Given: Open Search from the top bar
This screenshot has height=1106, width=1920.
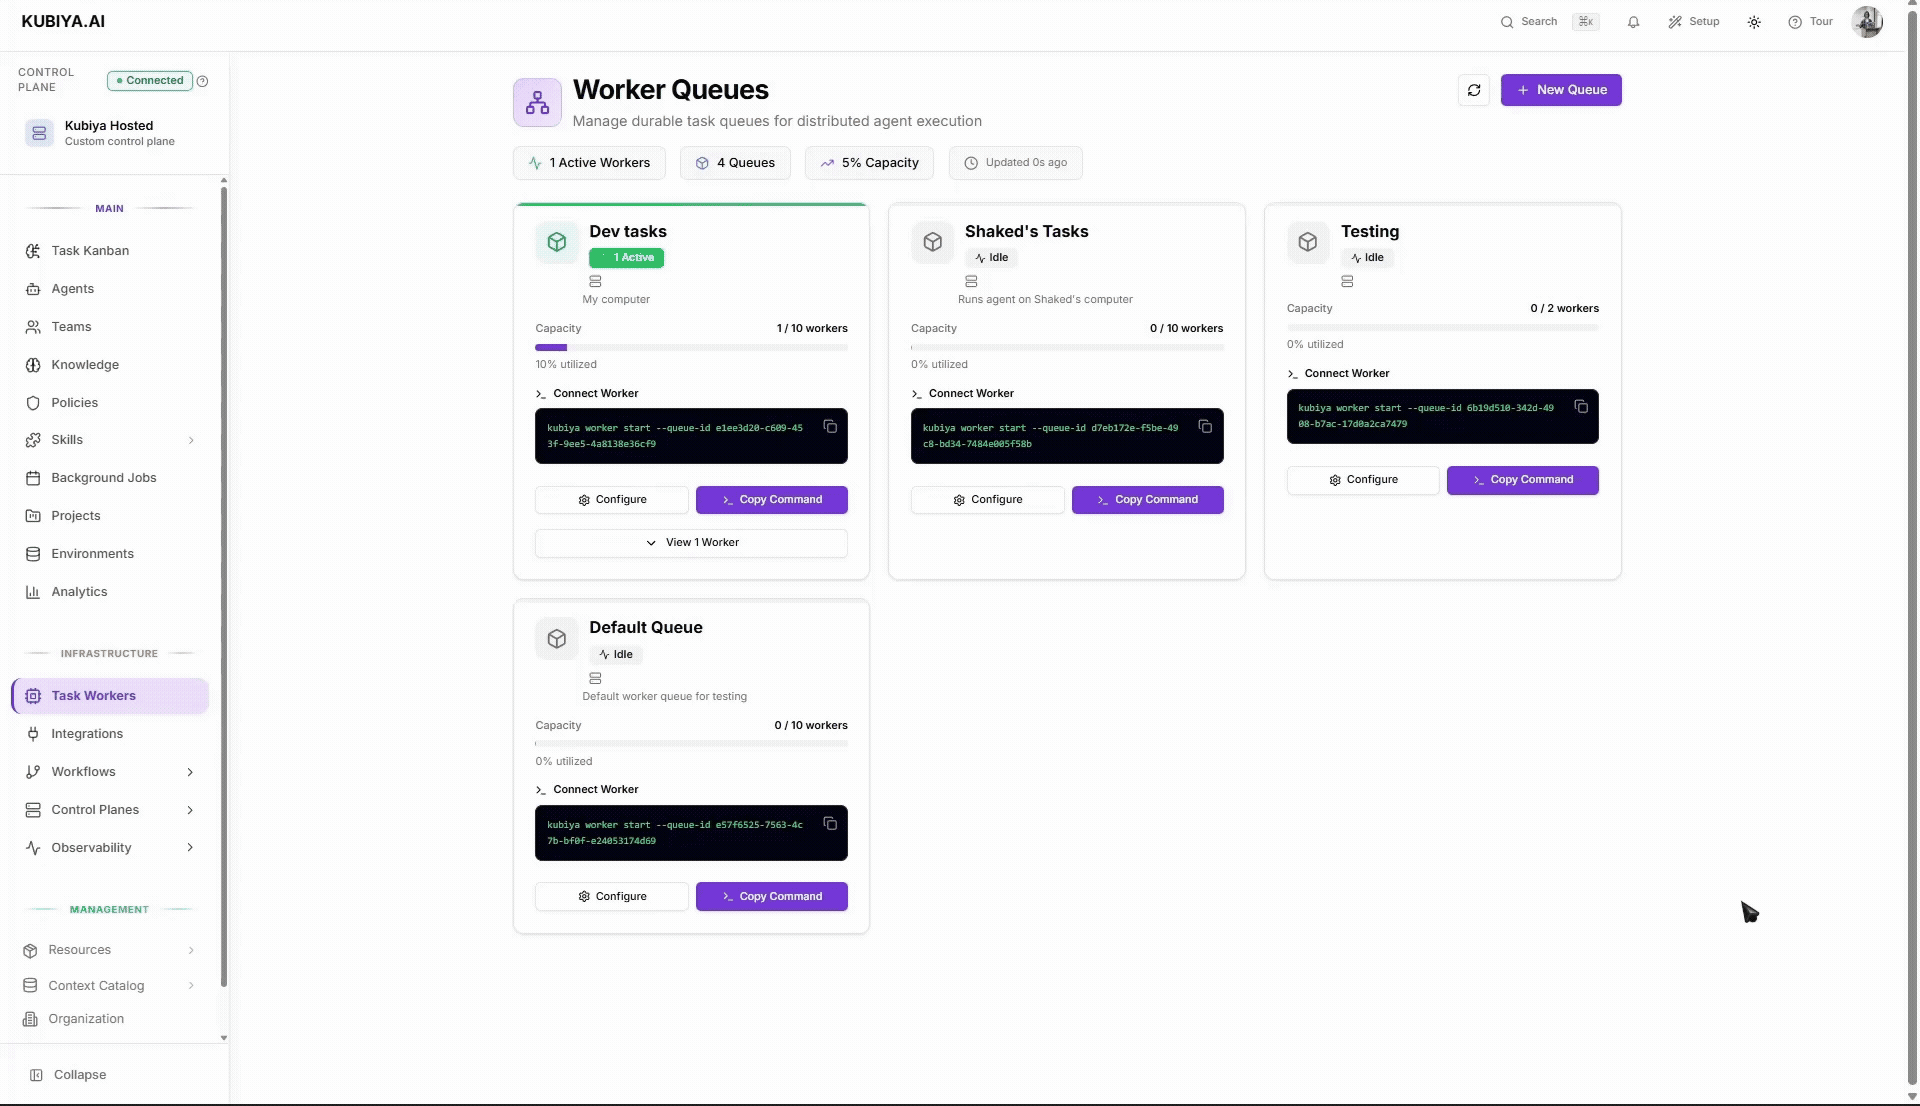Looking at the screenshot, I should (1529, 21).
